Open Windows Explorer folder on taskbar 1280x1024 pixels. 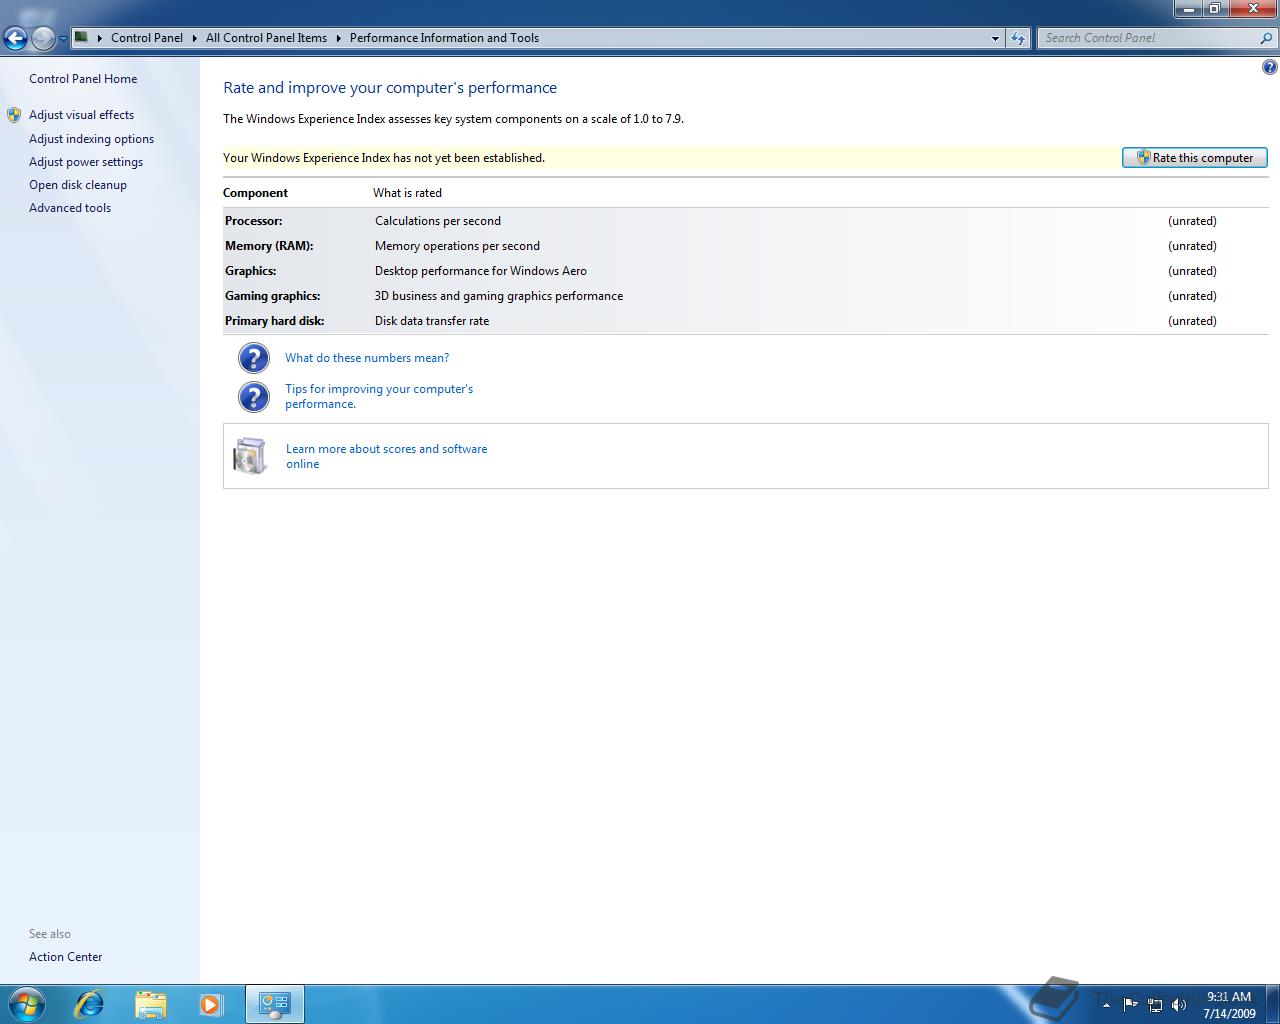tap(150, 1004)
